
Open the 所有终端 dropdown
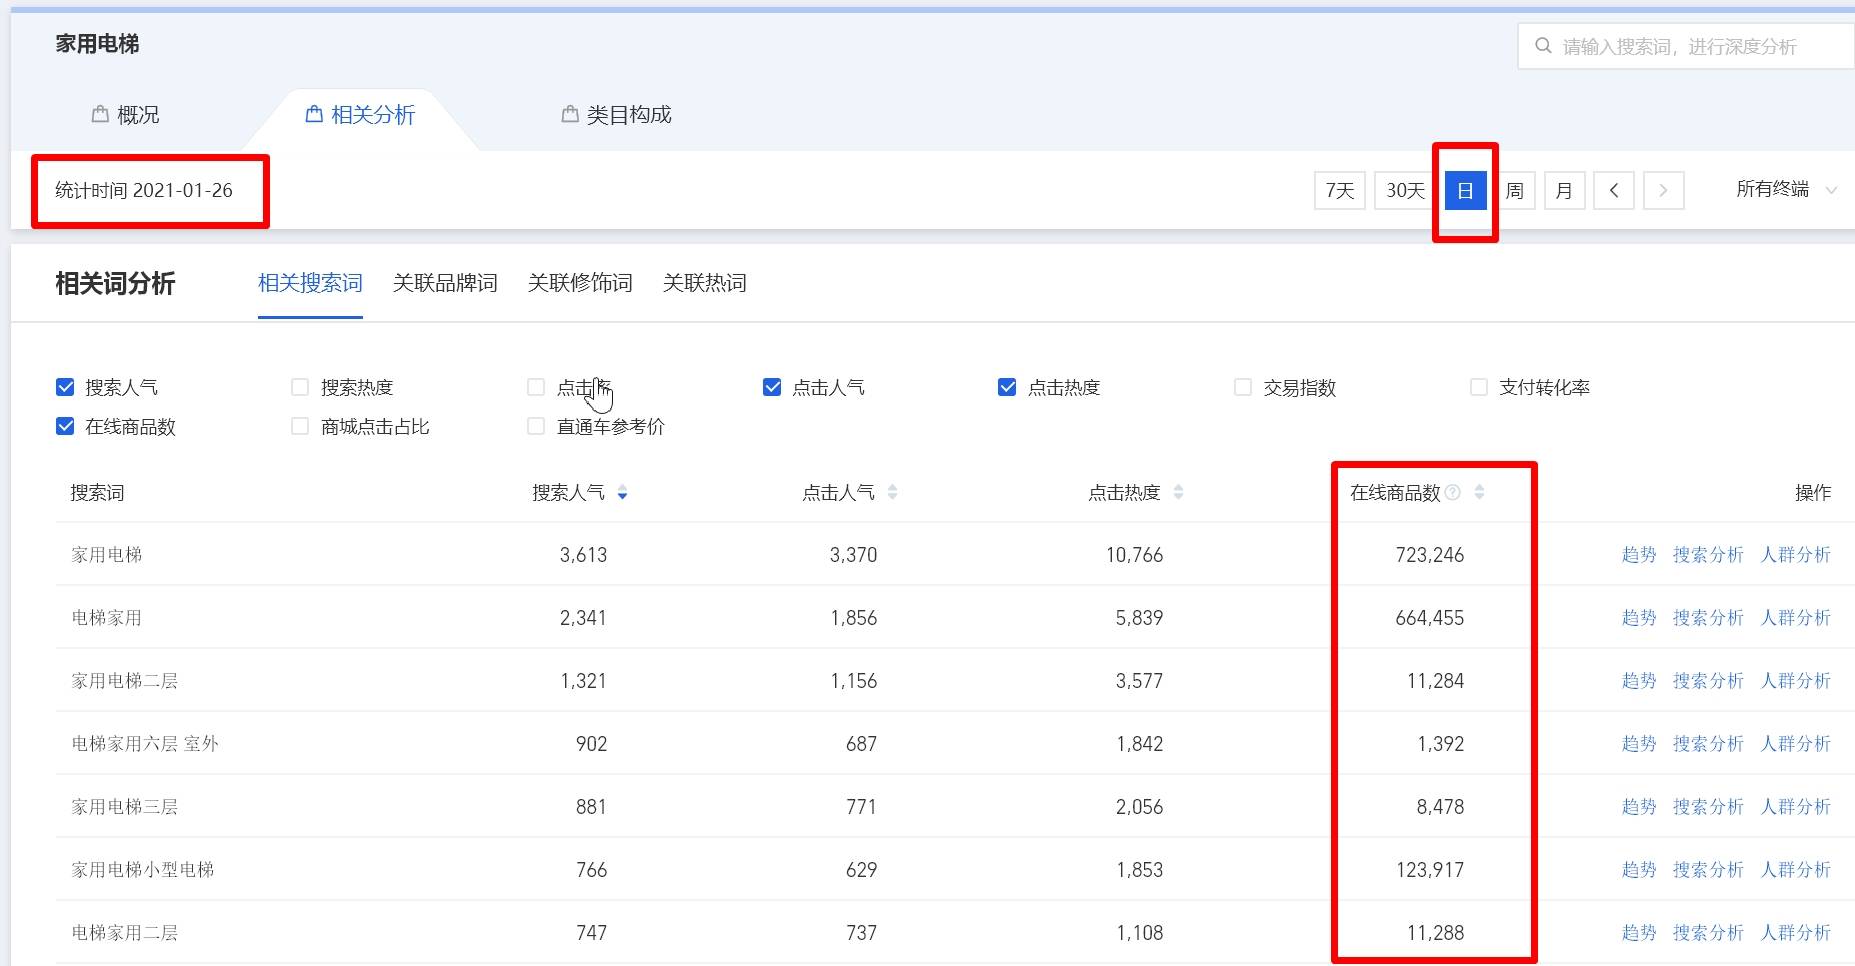pyautogui.click(x=1786, y=190)
